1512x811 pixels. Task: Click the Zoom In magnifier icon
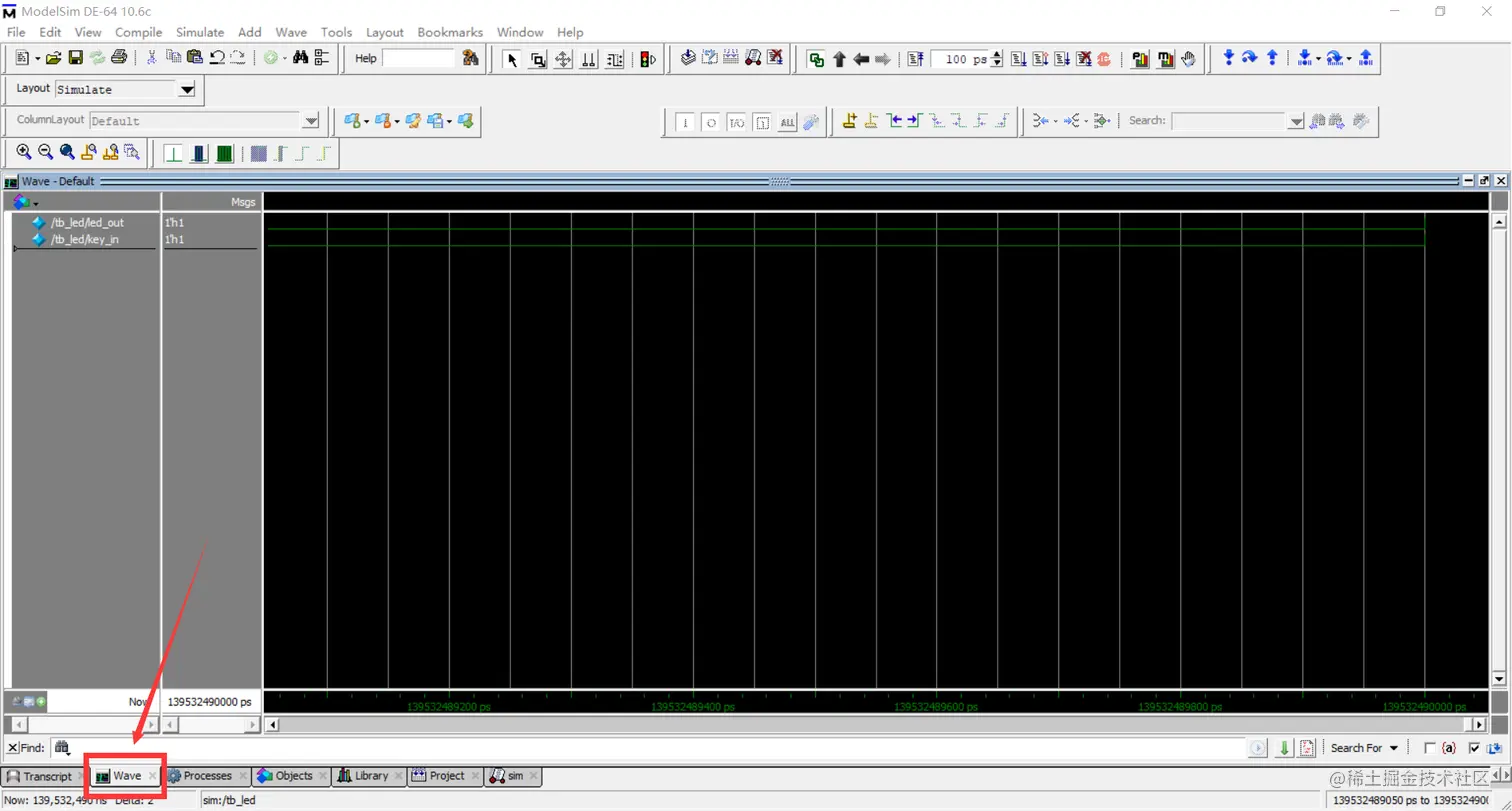(23, 152)
